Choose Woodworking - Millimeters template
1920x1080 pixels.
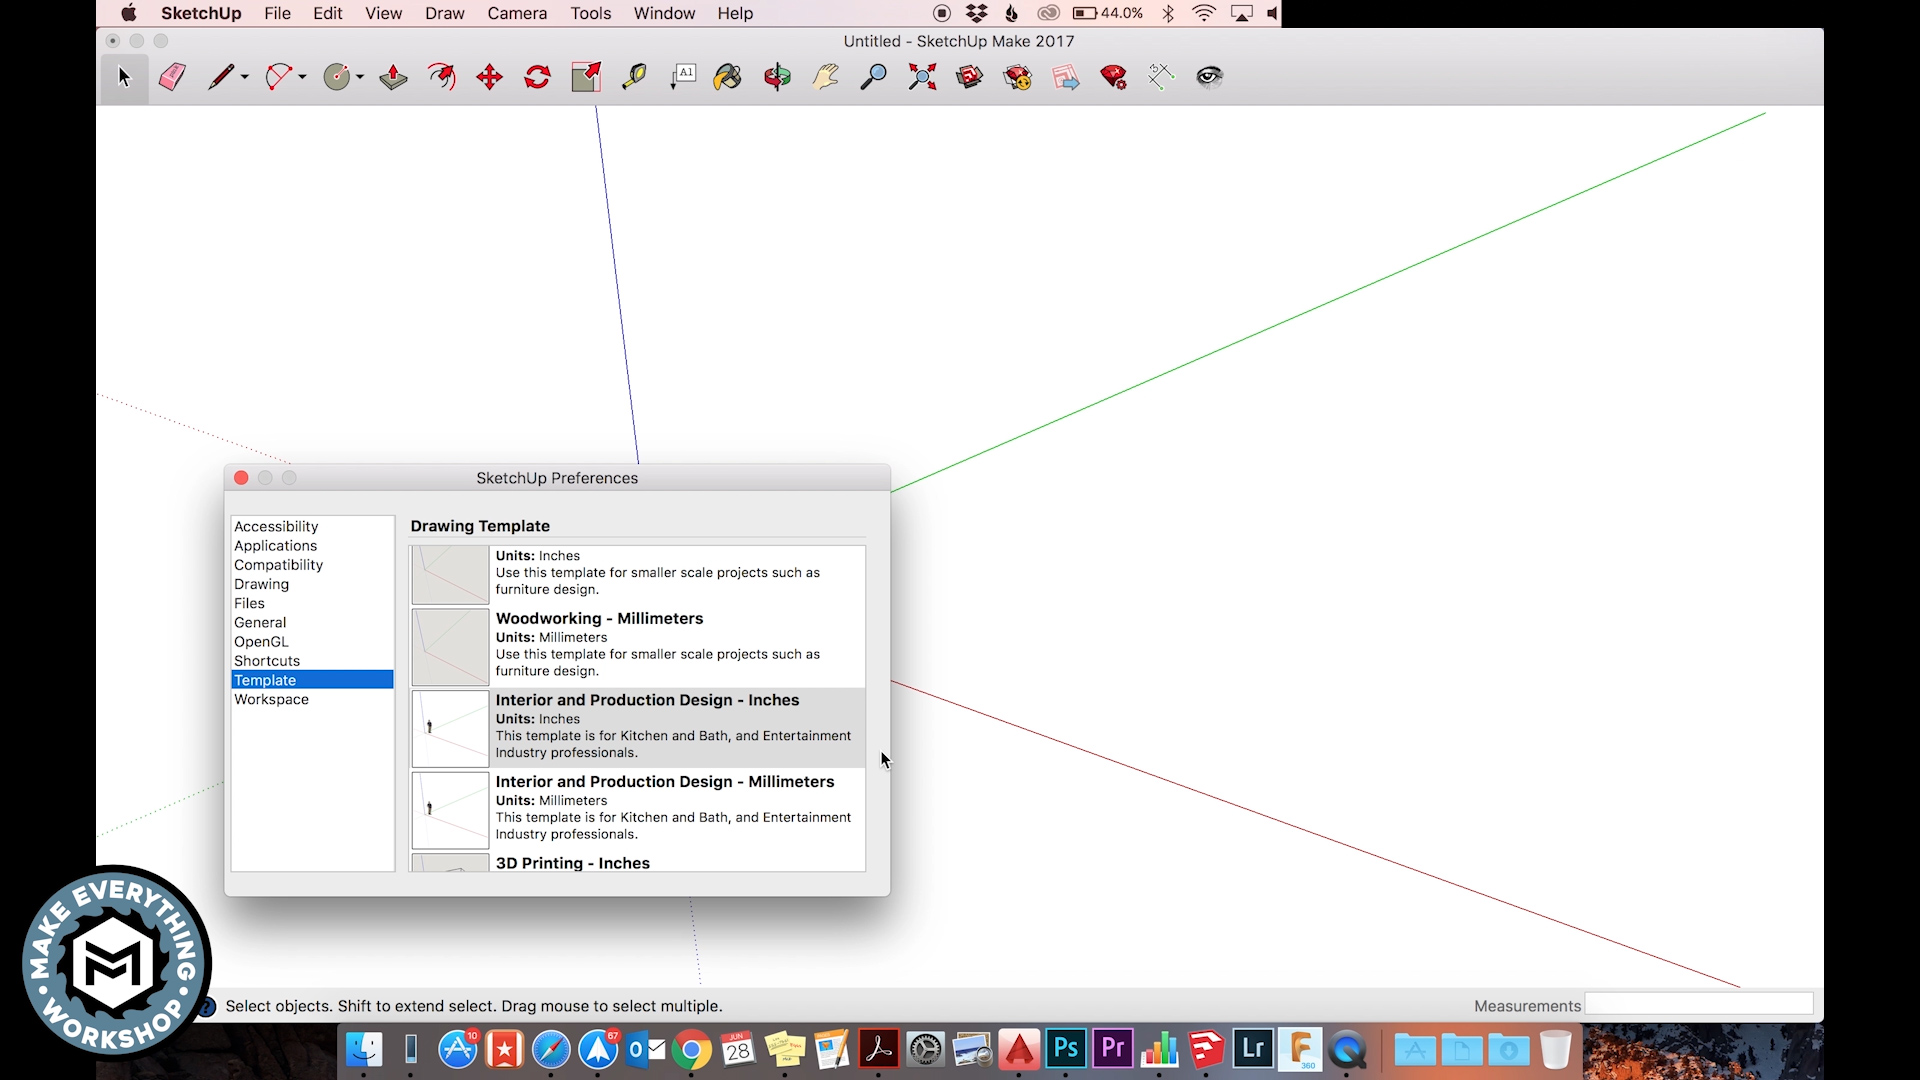[x=637, y=646]
